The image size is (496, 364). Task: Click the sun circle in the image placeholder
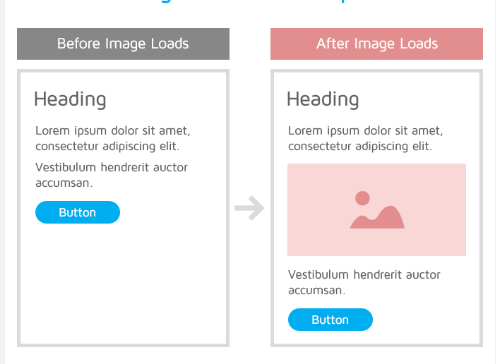point(362,198)
